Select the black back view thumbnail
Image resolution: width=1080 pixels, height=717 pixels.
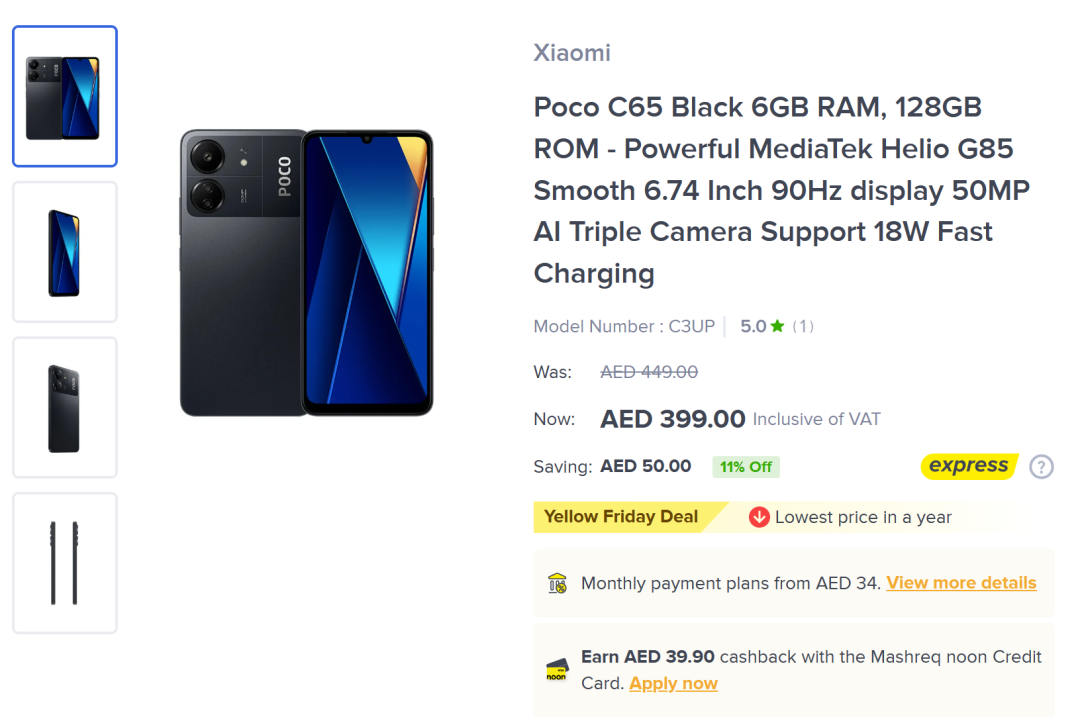[x=65, y=408]
